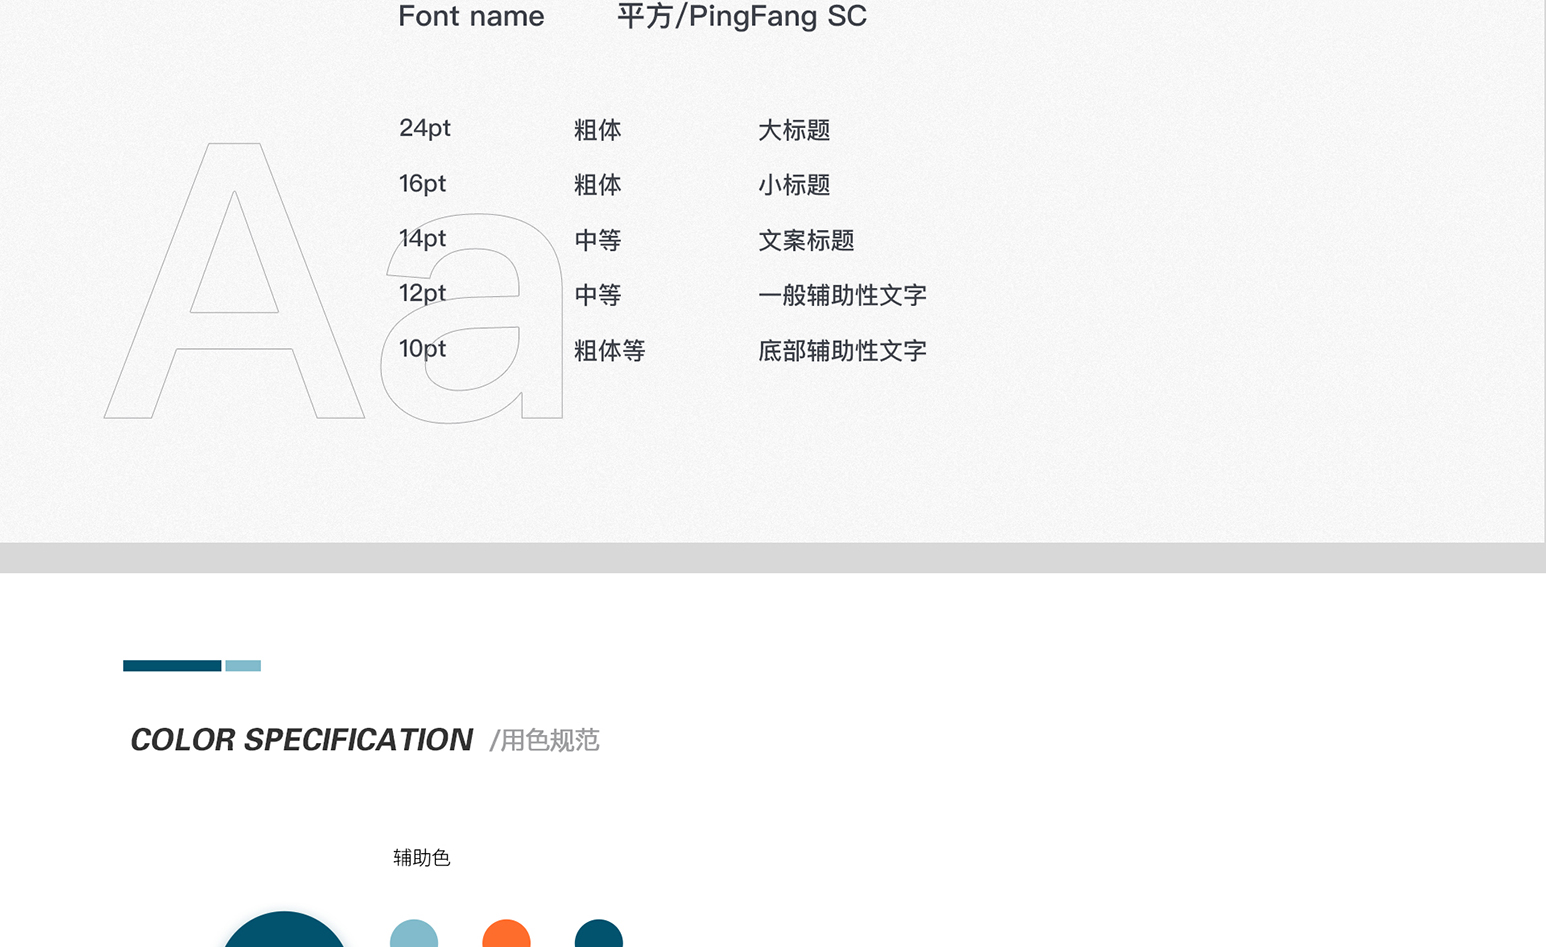This screenshot has width=1546, height=947.
Task: Select the light blue color circle
Action: 414,934
